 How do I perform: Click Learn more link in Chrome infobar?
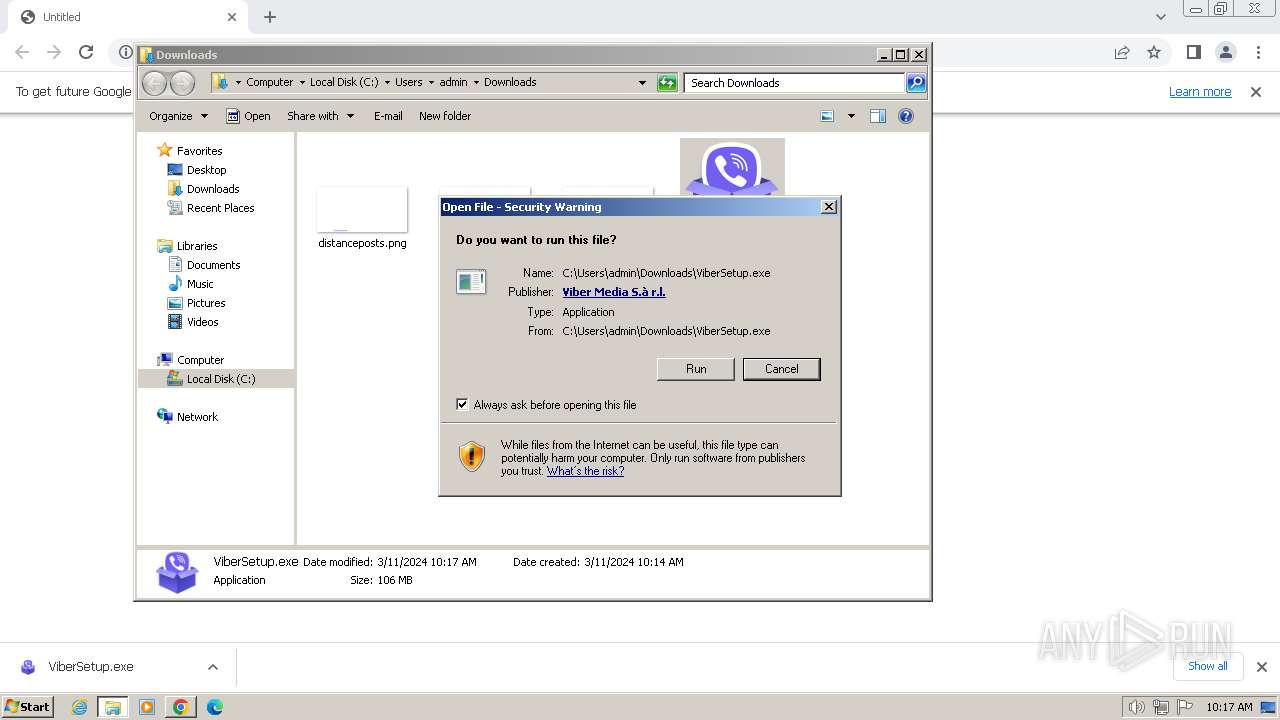(1200, 92)
